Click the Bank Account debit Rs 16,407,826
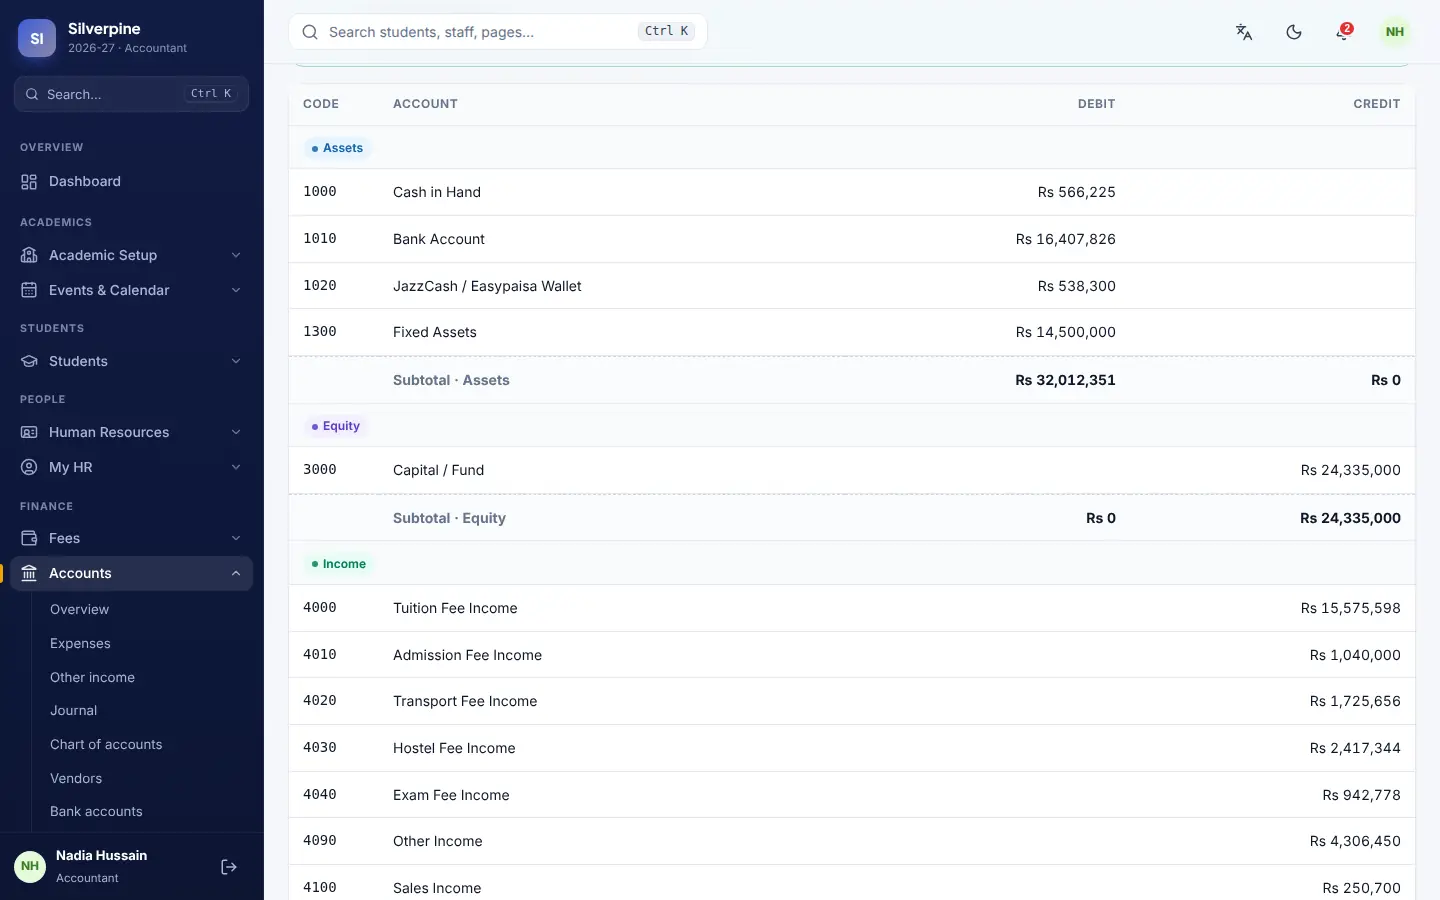The image size is (1440, 900). (1065, 239)
